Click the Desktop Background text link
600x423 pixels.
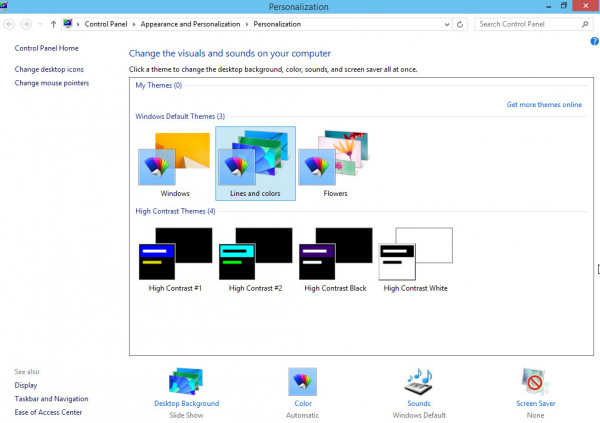pos(187,403)
